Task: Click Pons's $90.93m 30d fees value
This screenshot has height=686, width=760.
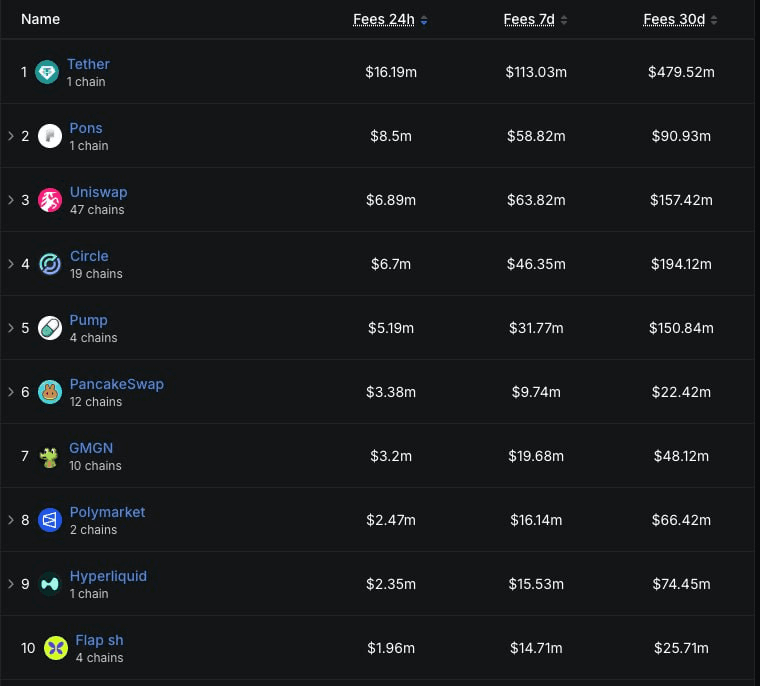Action: coord(681,136)
